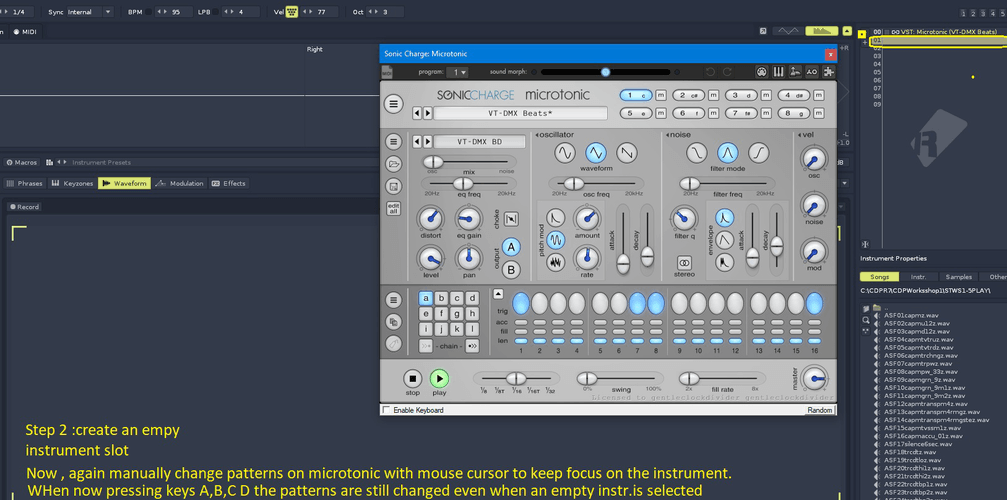
Task: Click the sound morph slider handle
Action: [605, 72]
